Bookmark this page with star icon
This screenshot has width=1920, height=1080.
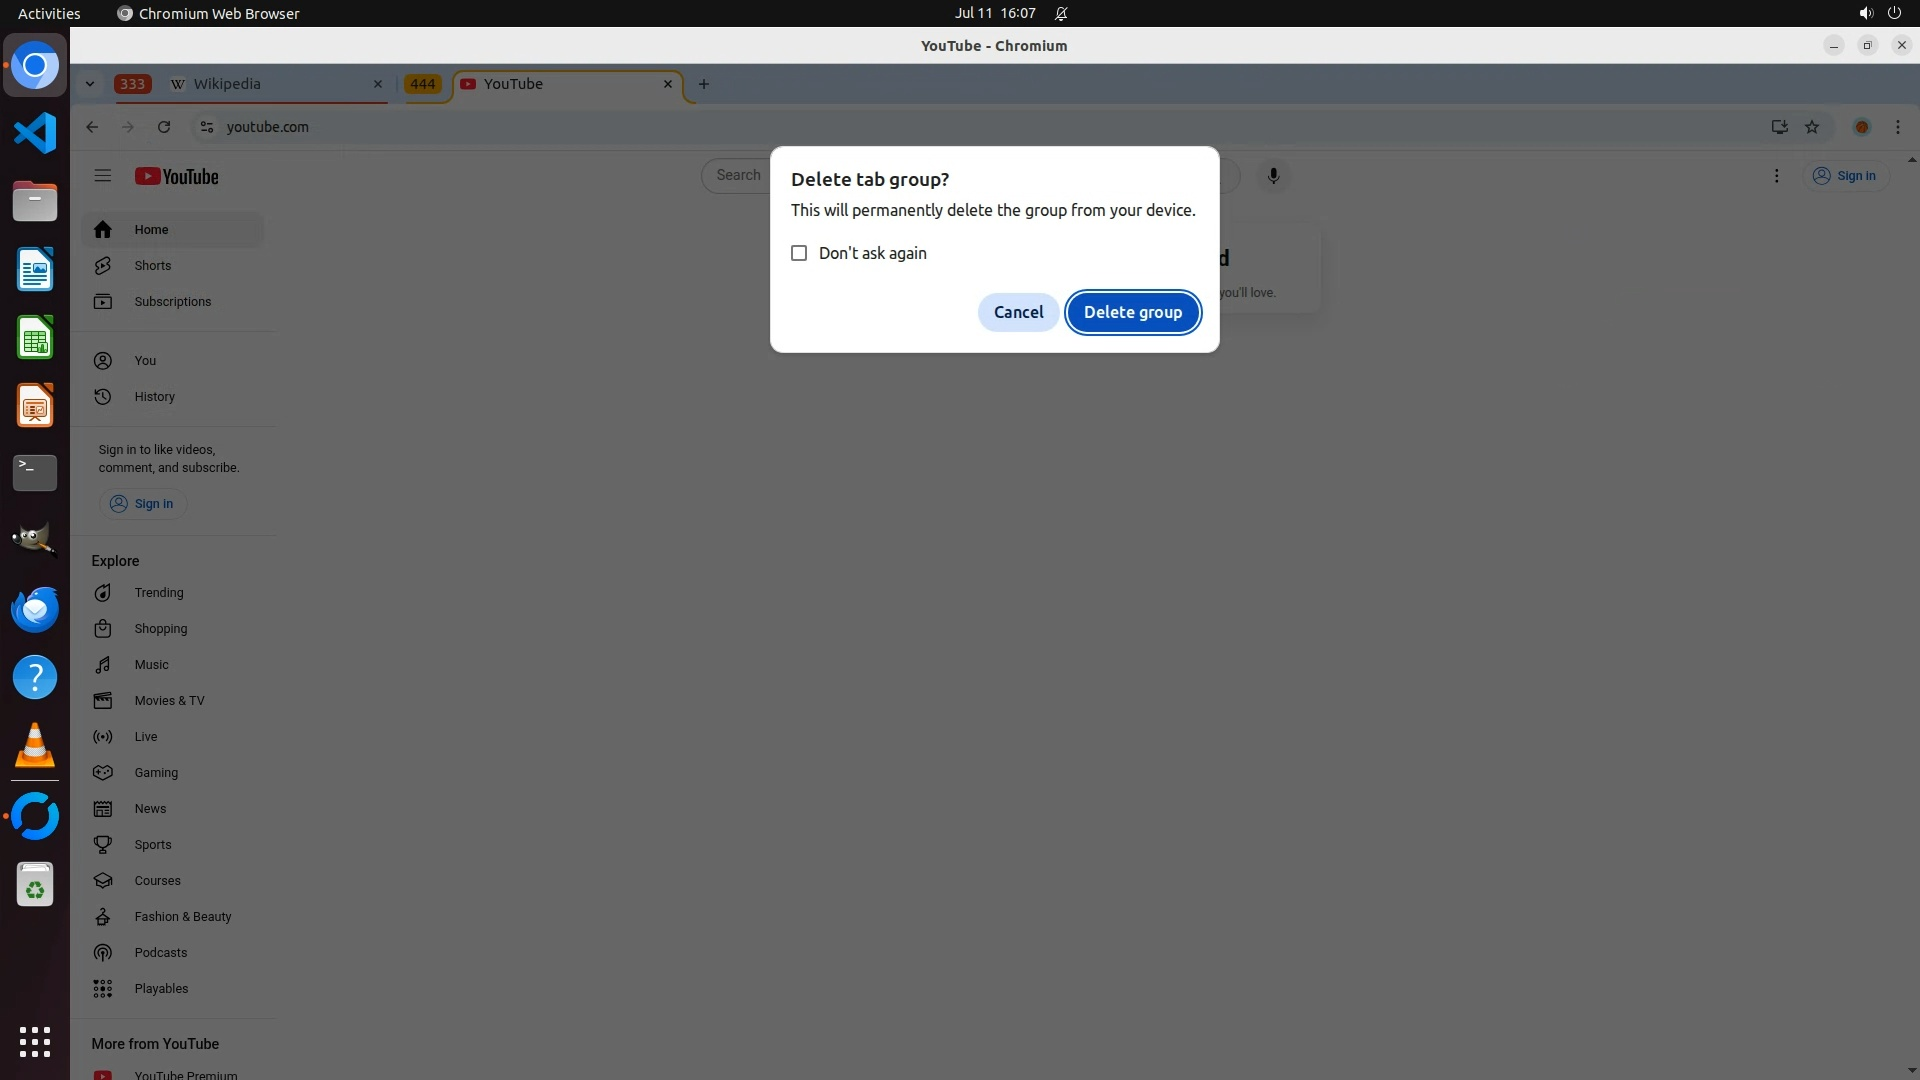pyautogui.click(x=1812, y=127)
